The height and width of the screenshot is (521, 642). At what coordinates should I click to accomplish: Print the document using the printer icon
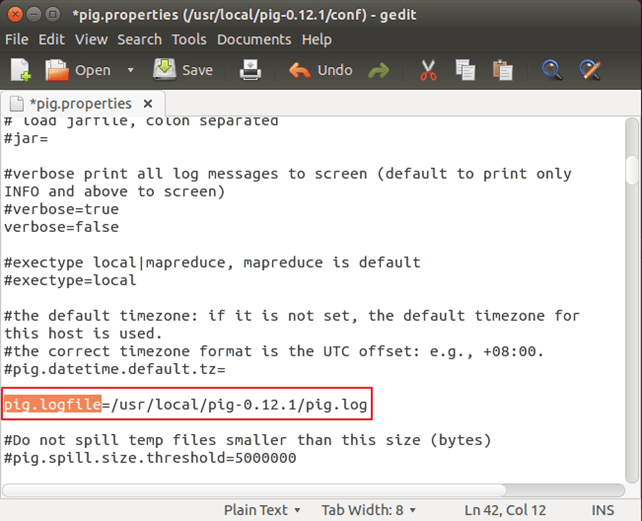pos(250,70)
